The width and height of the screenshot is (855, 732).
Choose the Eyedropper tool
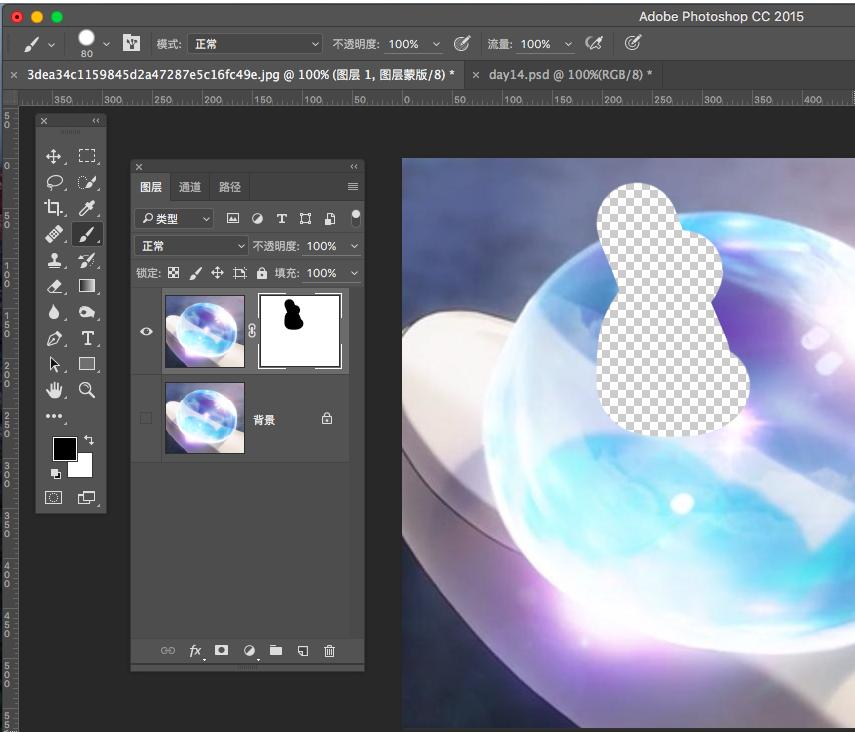click(x=87, y=208)
